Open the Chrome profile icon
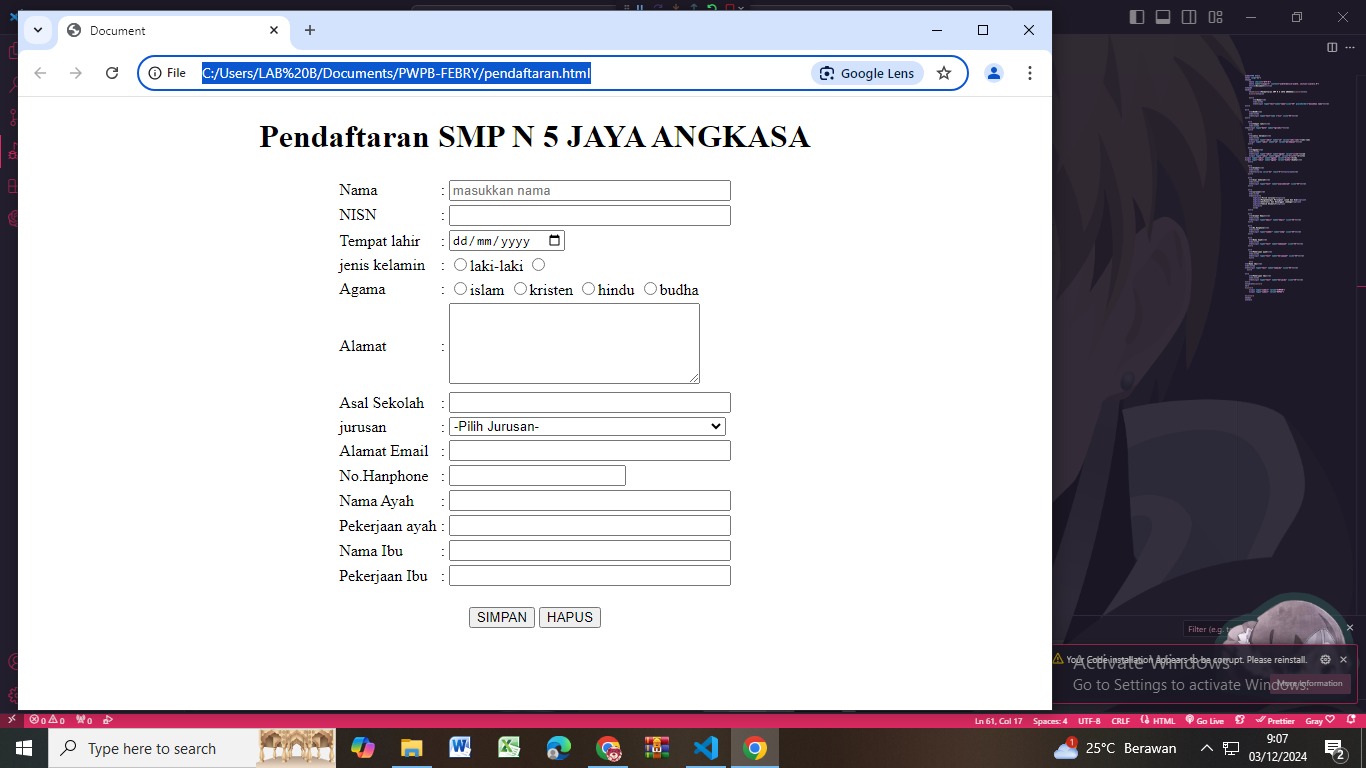The image size is (1366, 768). click(993, 72)
